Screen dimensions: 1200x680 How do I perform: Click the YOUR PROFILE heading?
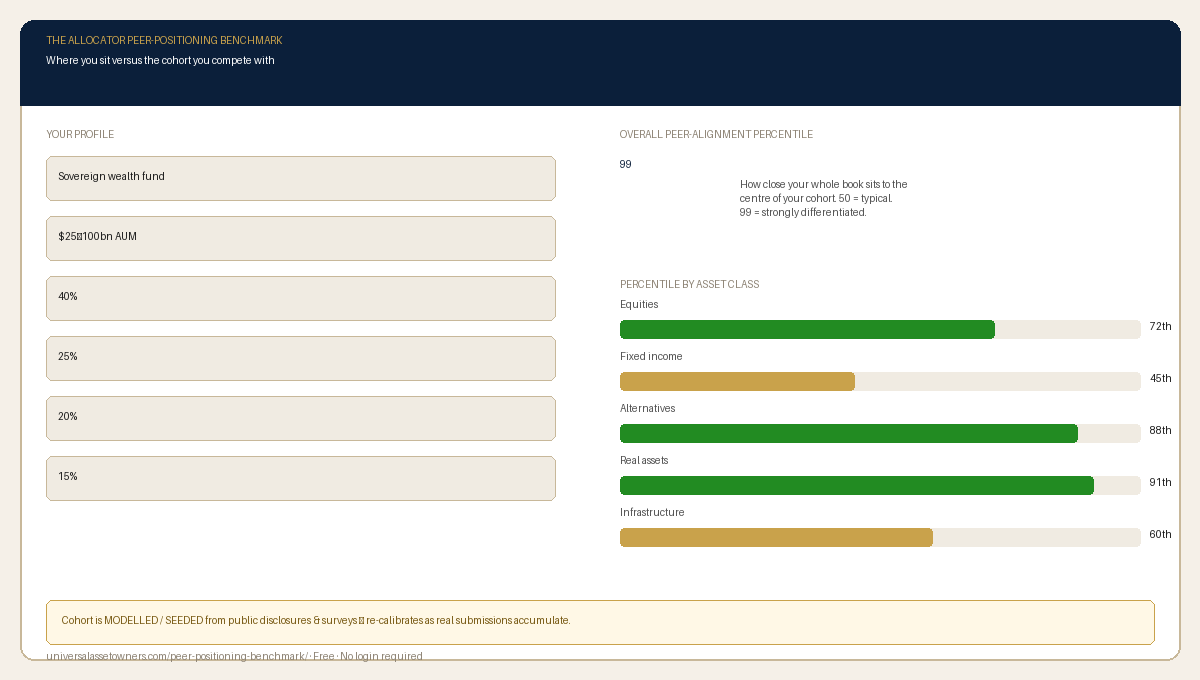pyautogui.click(x=80, y=135)
